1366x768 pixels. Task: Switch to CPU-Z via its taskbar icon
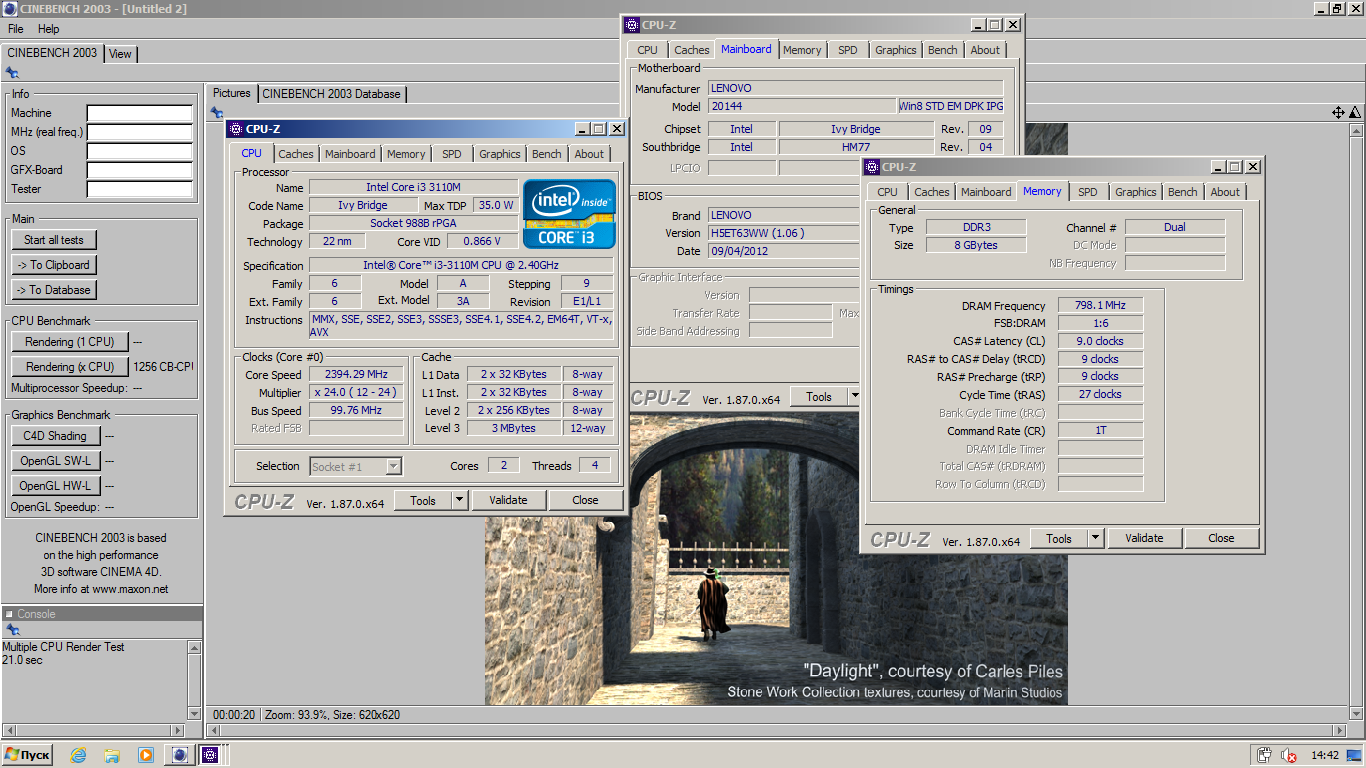[x=211, y=755]
